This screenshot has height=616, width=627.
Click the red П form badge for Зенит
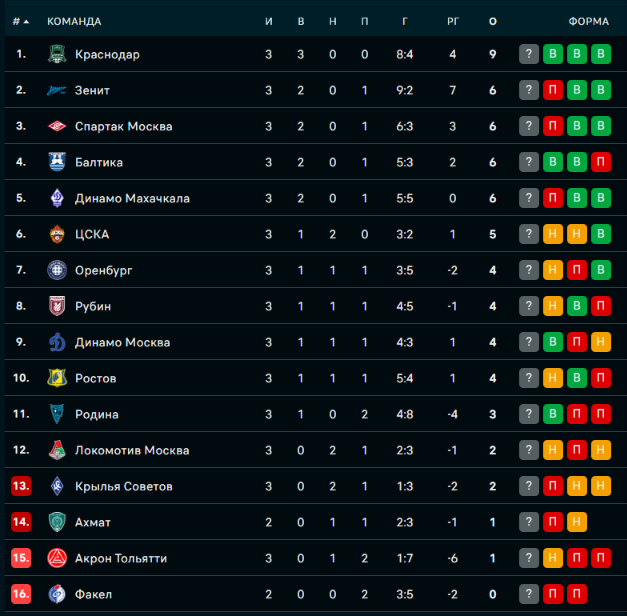tap(553, 90)
